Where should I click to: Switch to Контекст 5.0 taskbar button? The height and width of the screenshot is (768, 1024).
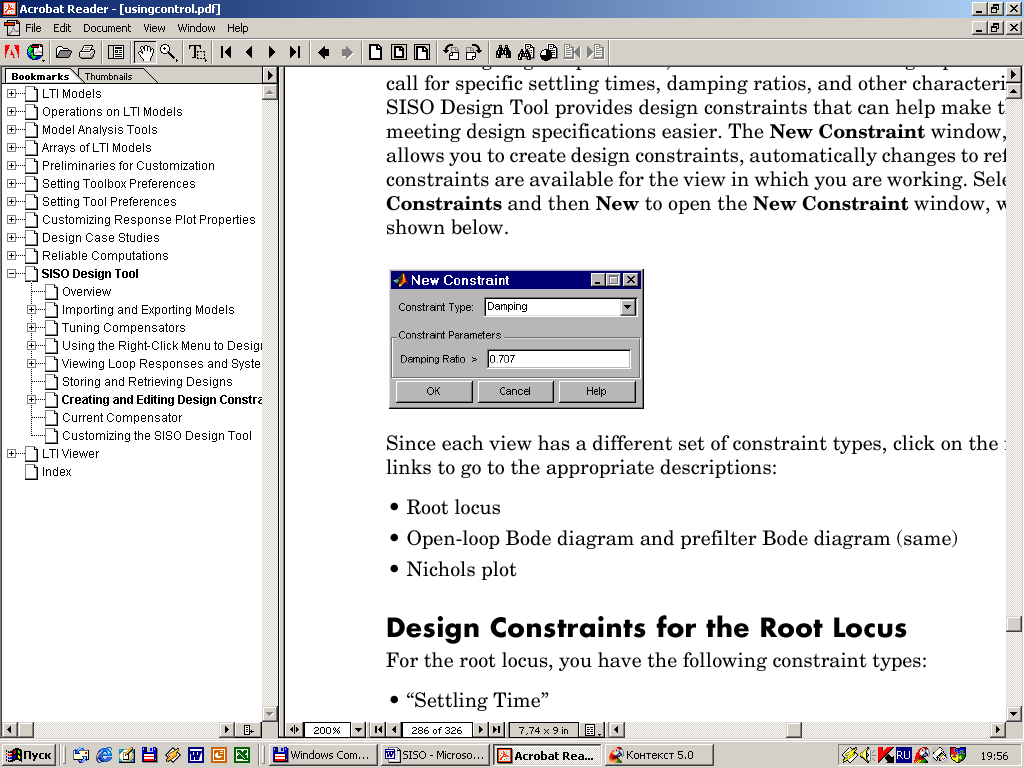pos(659,756)
